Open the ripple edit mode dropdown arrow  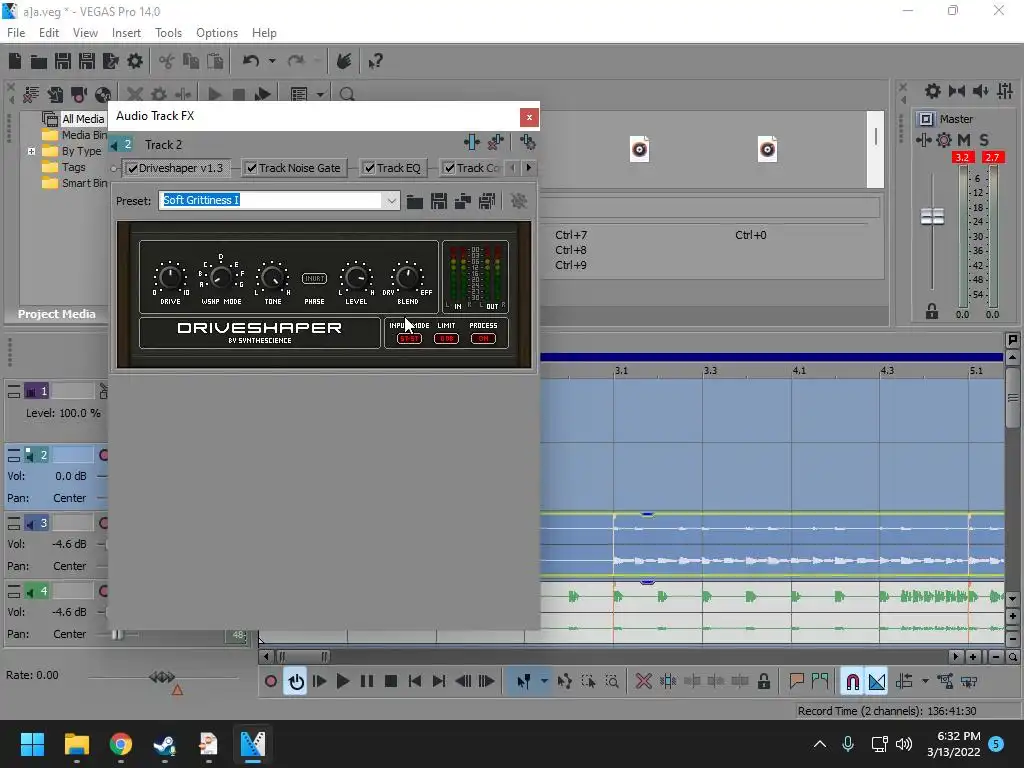pyautogui.click(x=925, y=682)
